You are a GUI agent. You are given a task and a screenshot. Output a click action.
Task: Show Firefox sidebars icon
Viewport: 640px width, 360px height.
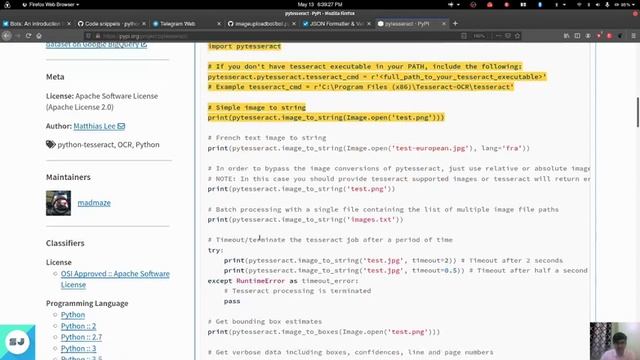[x=577, y=36]
